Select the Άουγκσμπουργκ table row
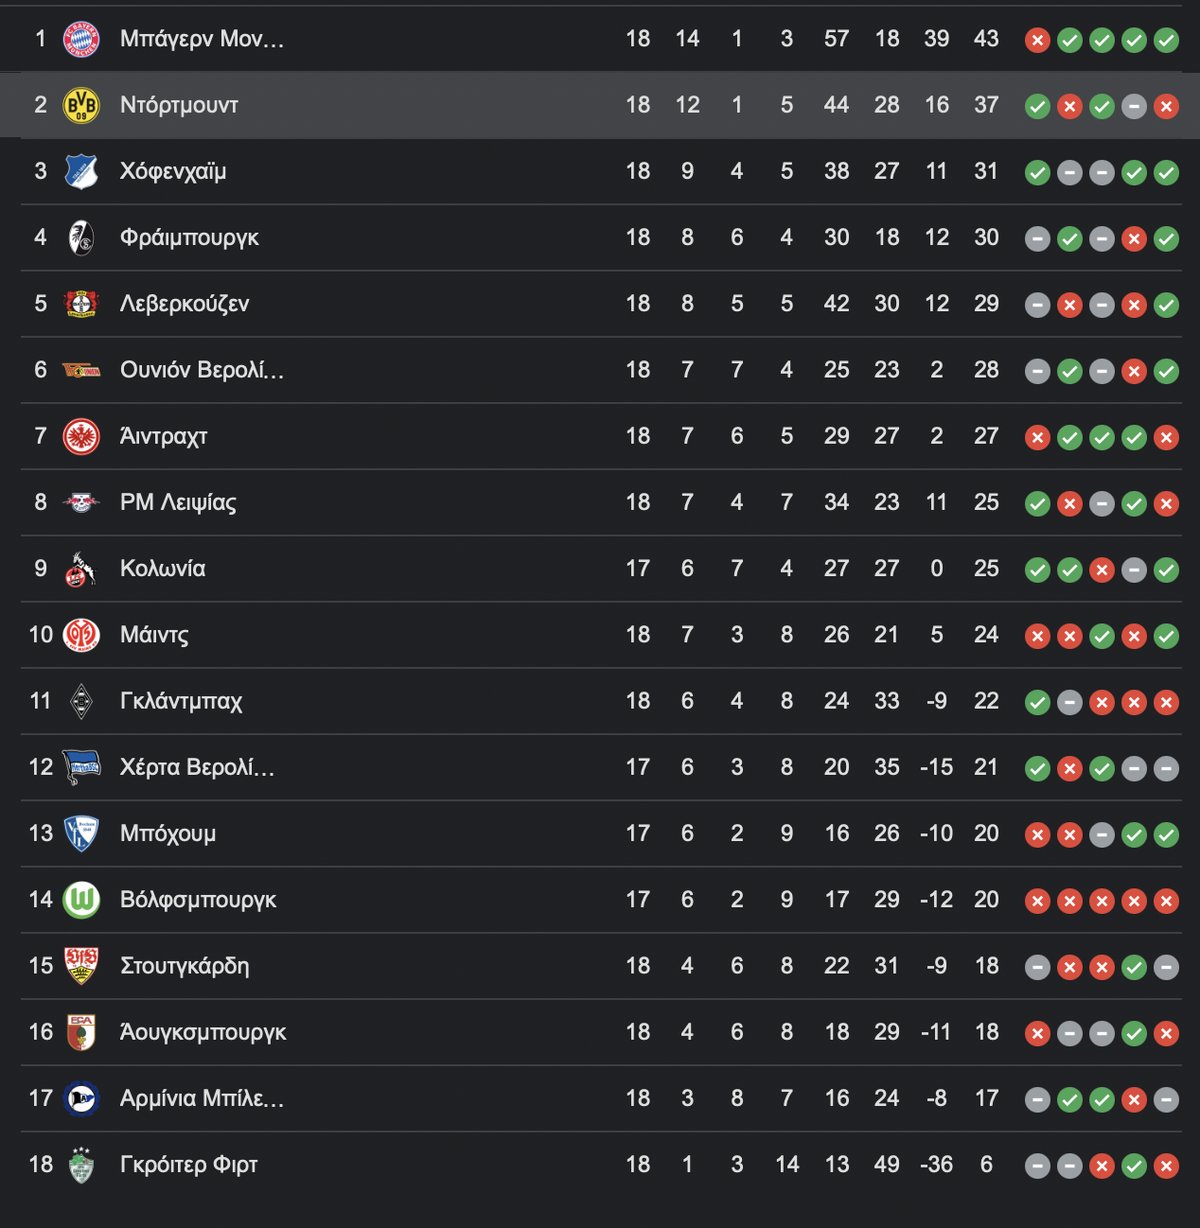Image resolution: width=1200 pixels, height=1228 pixels. (600, 1032)
